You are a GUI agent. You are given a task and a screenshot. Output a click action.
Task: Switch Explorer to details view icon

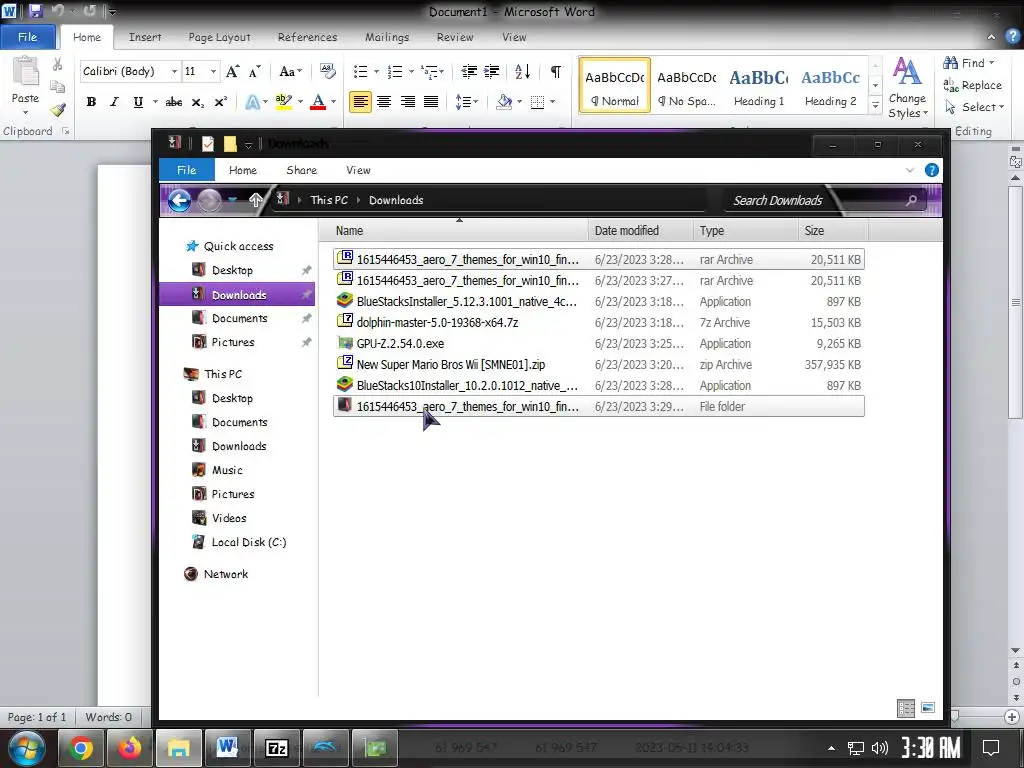(906, 708)
